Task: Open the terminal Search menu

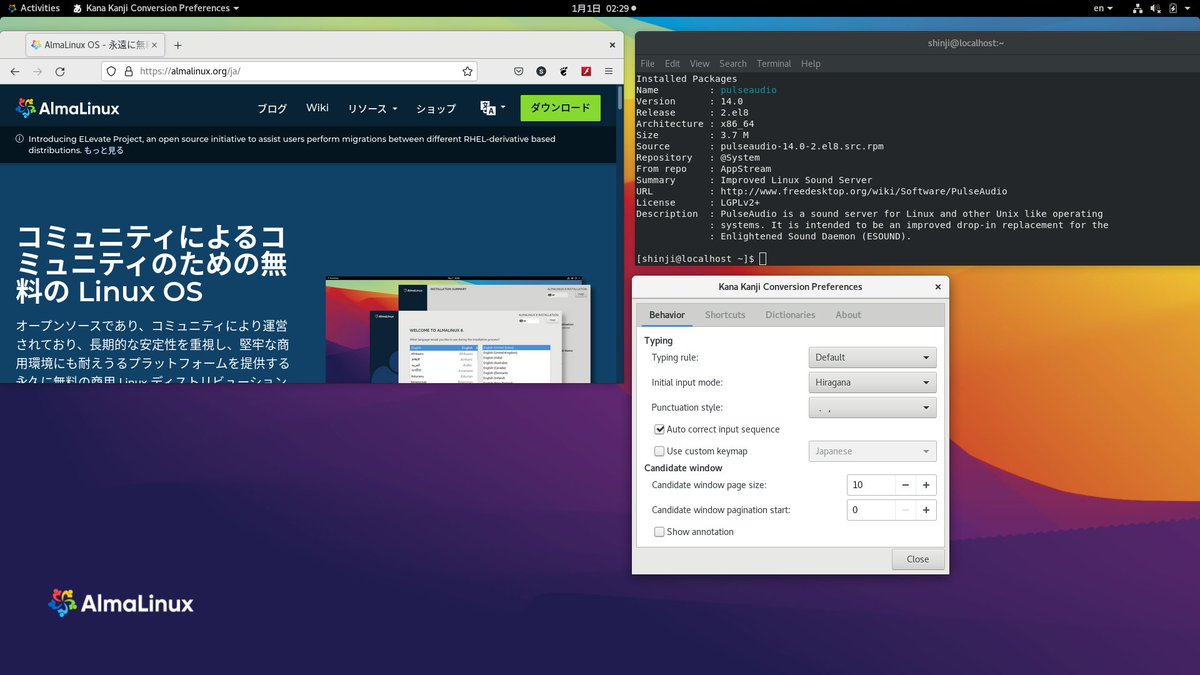Action: 733,63
